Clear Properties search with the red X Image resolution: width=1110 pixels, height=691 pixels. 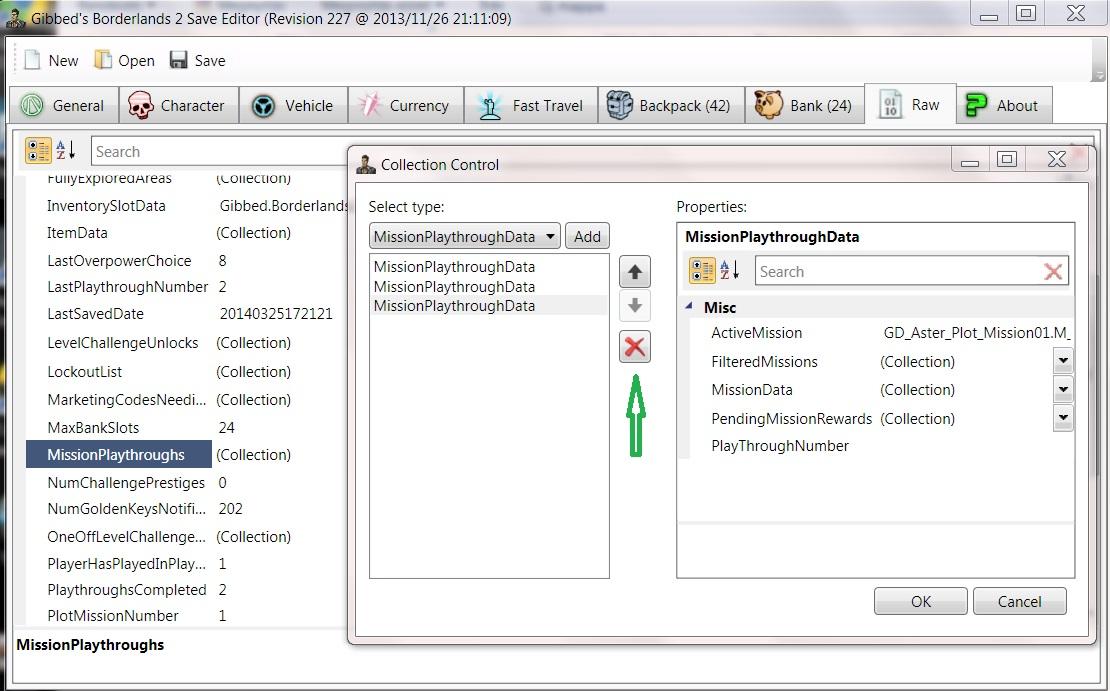1053,272
